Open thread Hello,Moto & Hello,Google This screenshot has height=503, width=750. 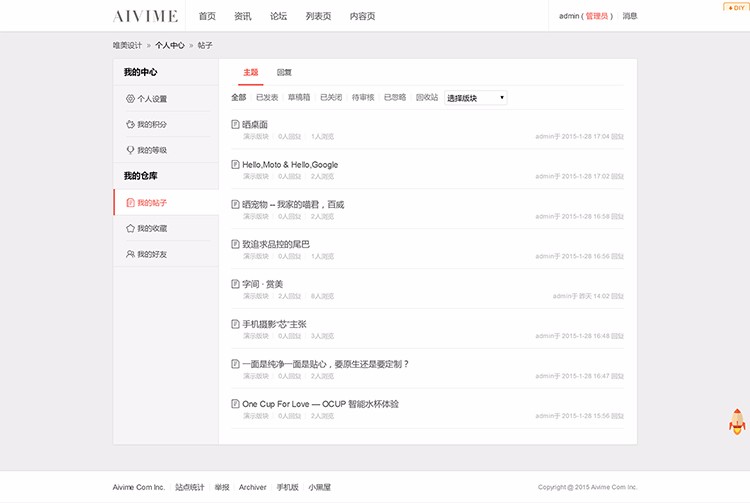click(x=290, y=164)
